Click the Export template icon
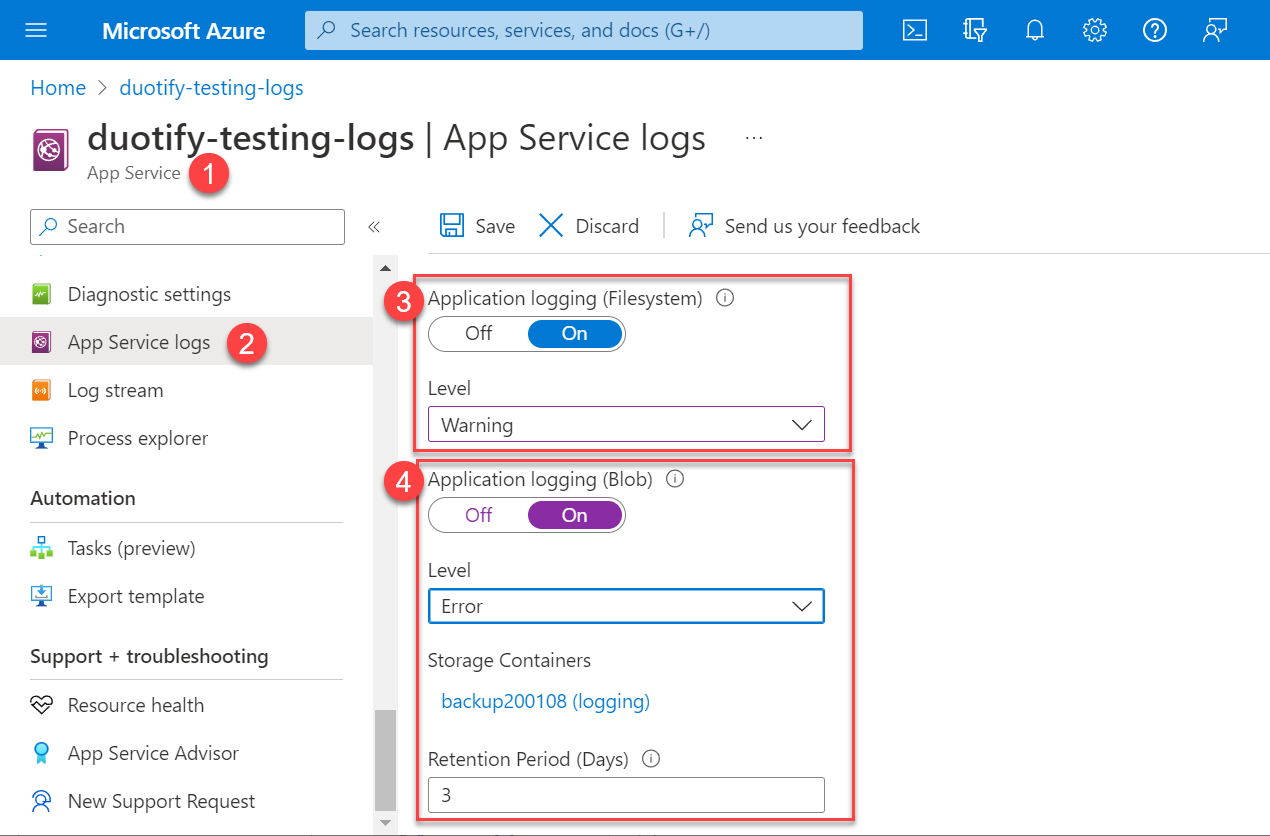This screenshot has height=836, width=1270. [41, 596]
